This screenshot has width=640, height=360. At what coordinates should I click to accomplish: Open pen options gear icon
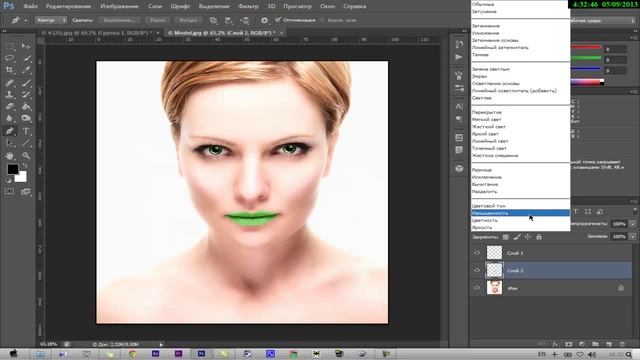pos(264,20)
